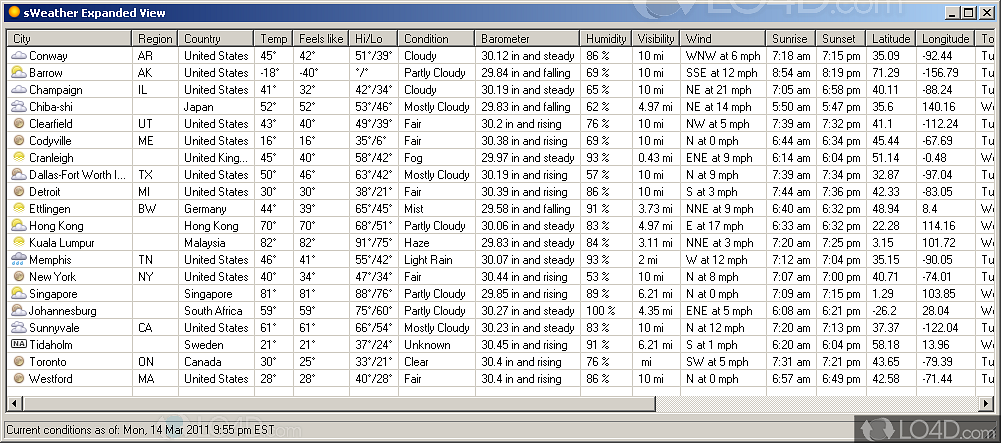Click the partly cloudy icon beside Barrow
The image size is (1001, 443).
coord(19,73)
